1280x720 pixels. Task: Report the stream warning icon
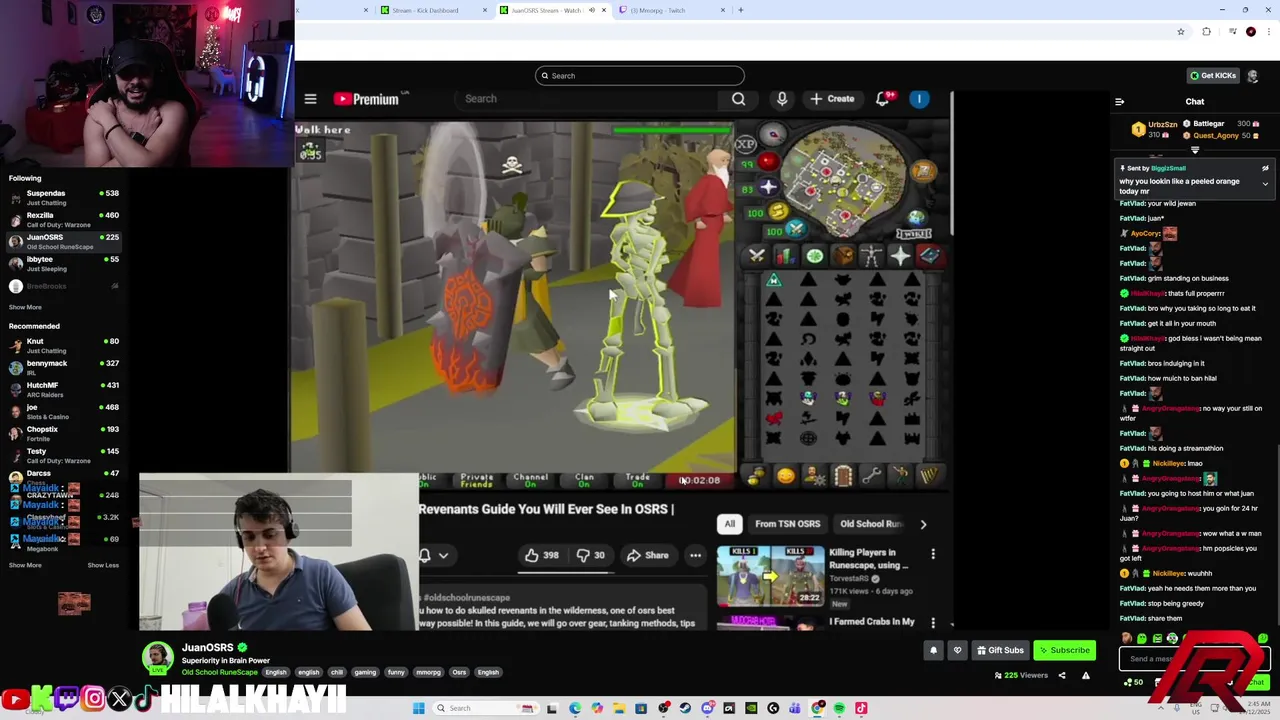tap(1085, 675)
